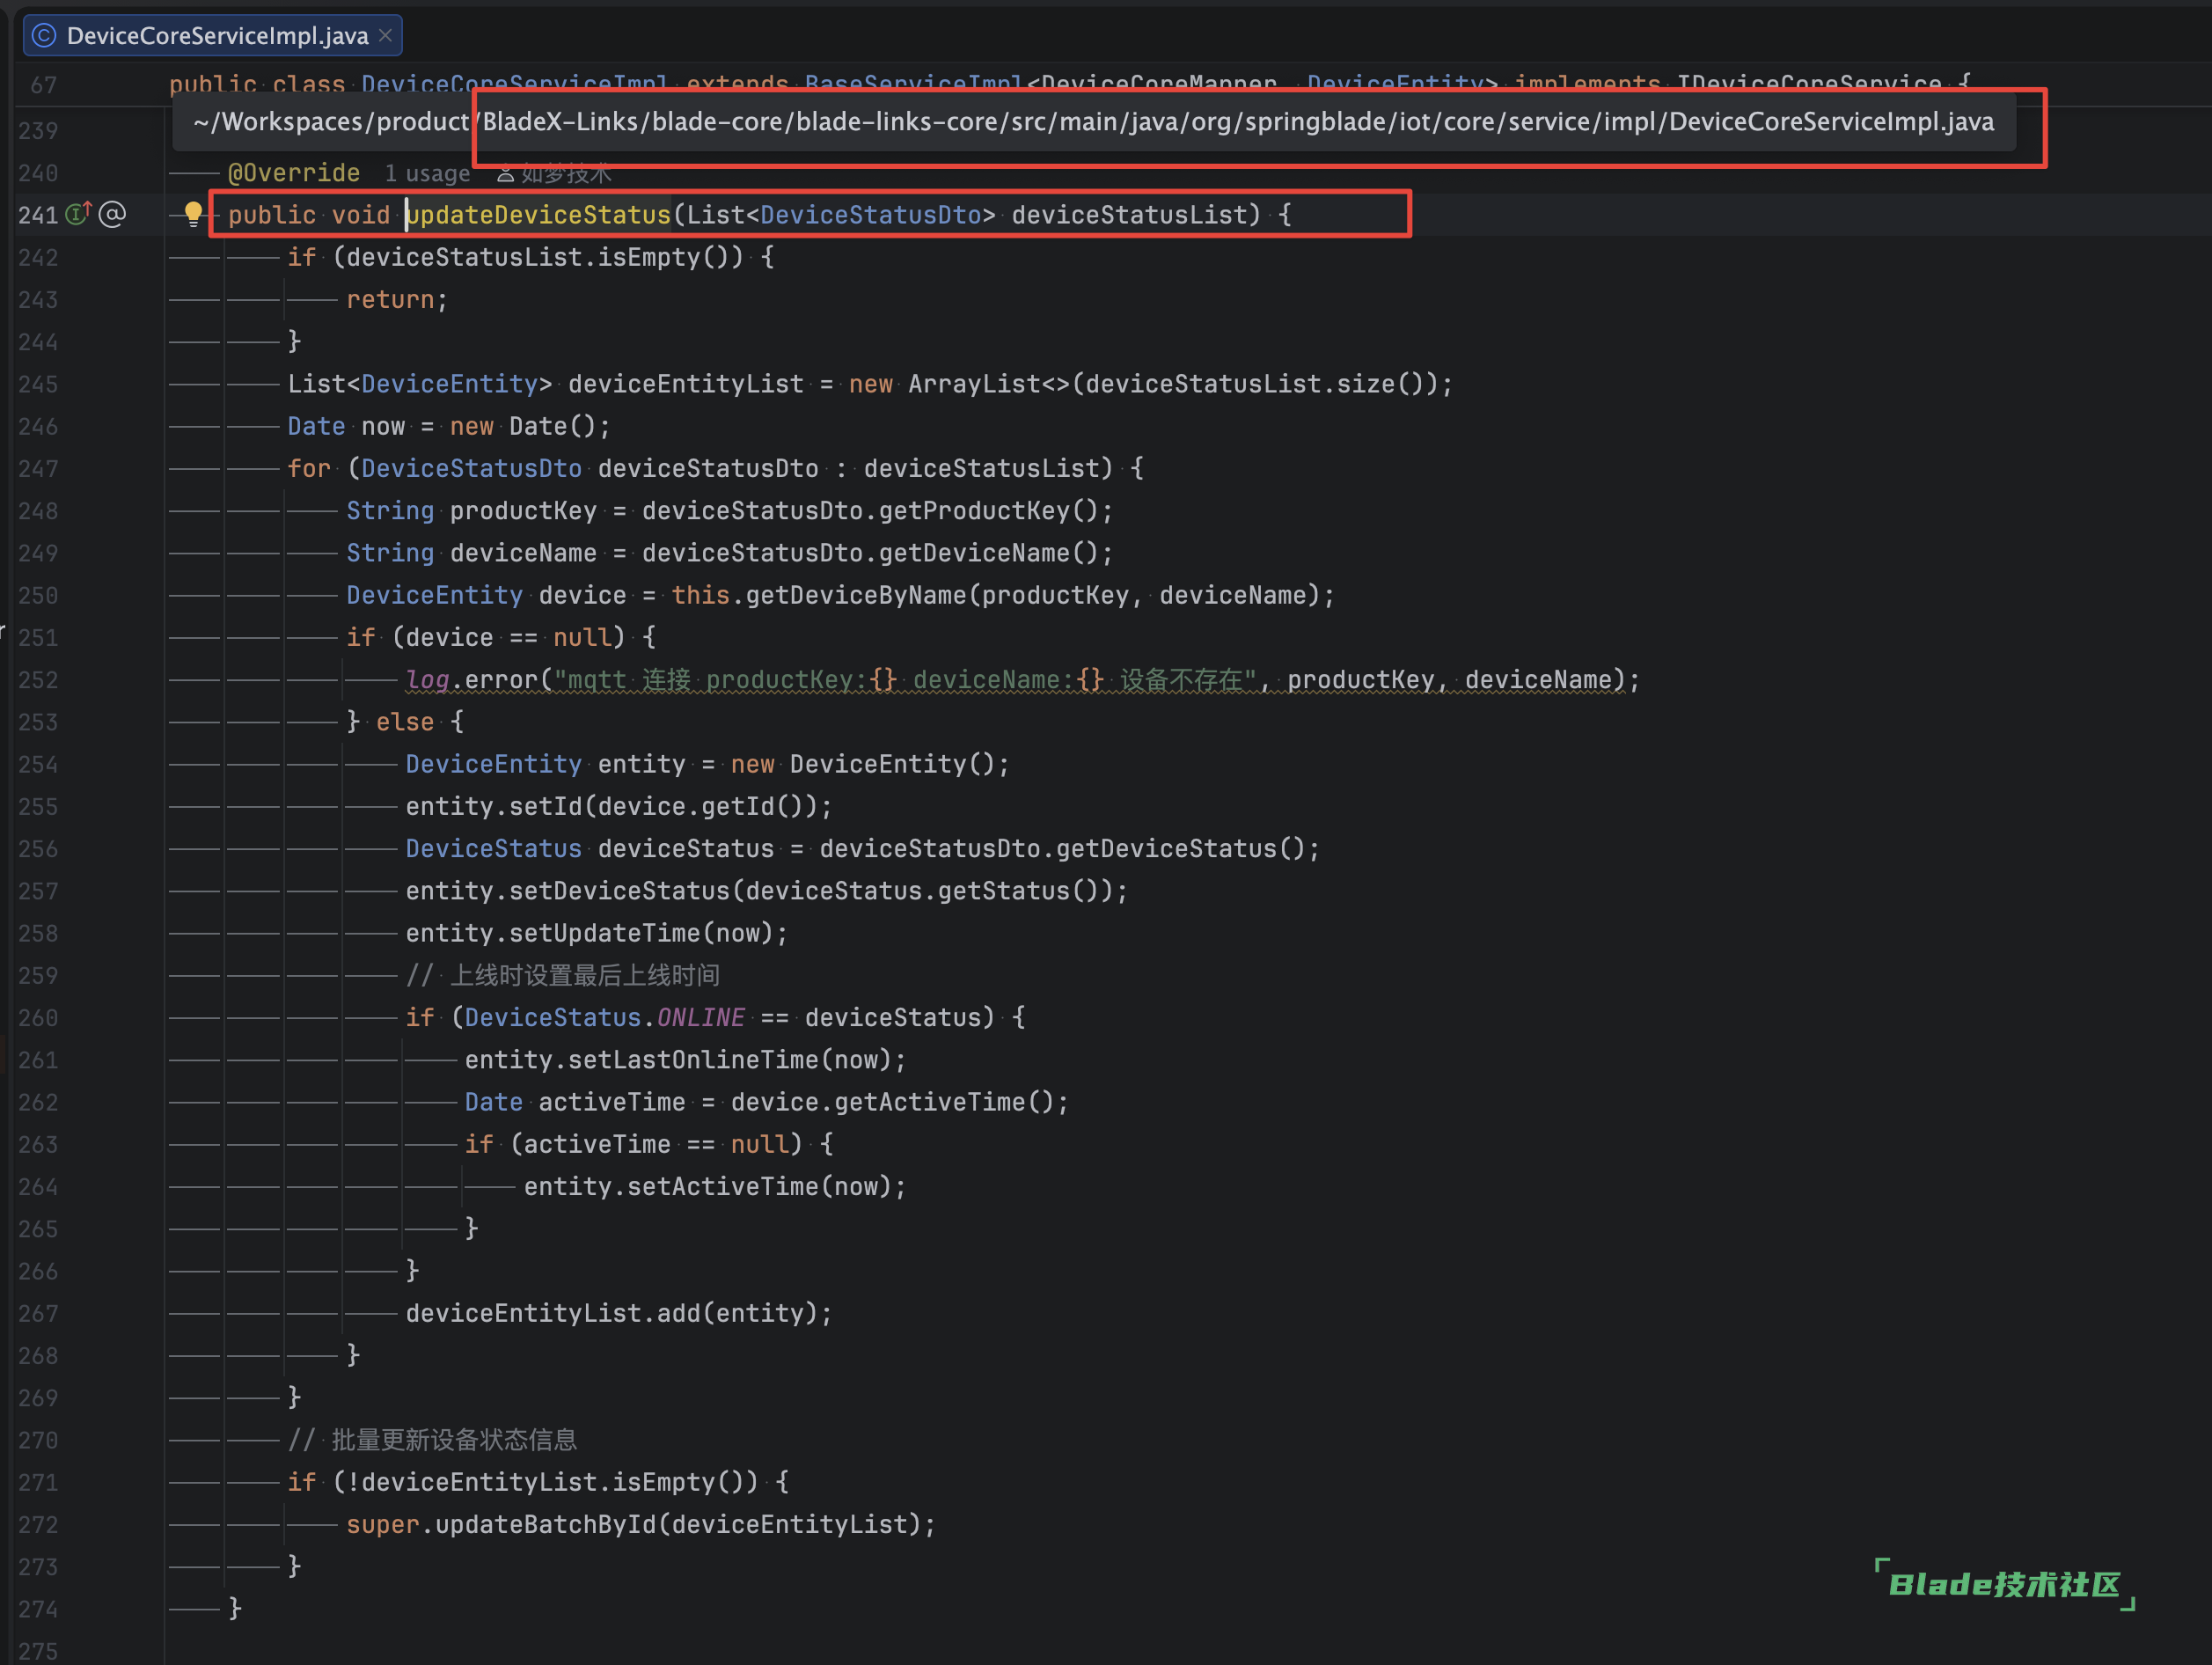Close the DeviceCoreServiceImpl.java tab
This screenshot has width=2212, height=1665.
coord(385,36)
